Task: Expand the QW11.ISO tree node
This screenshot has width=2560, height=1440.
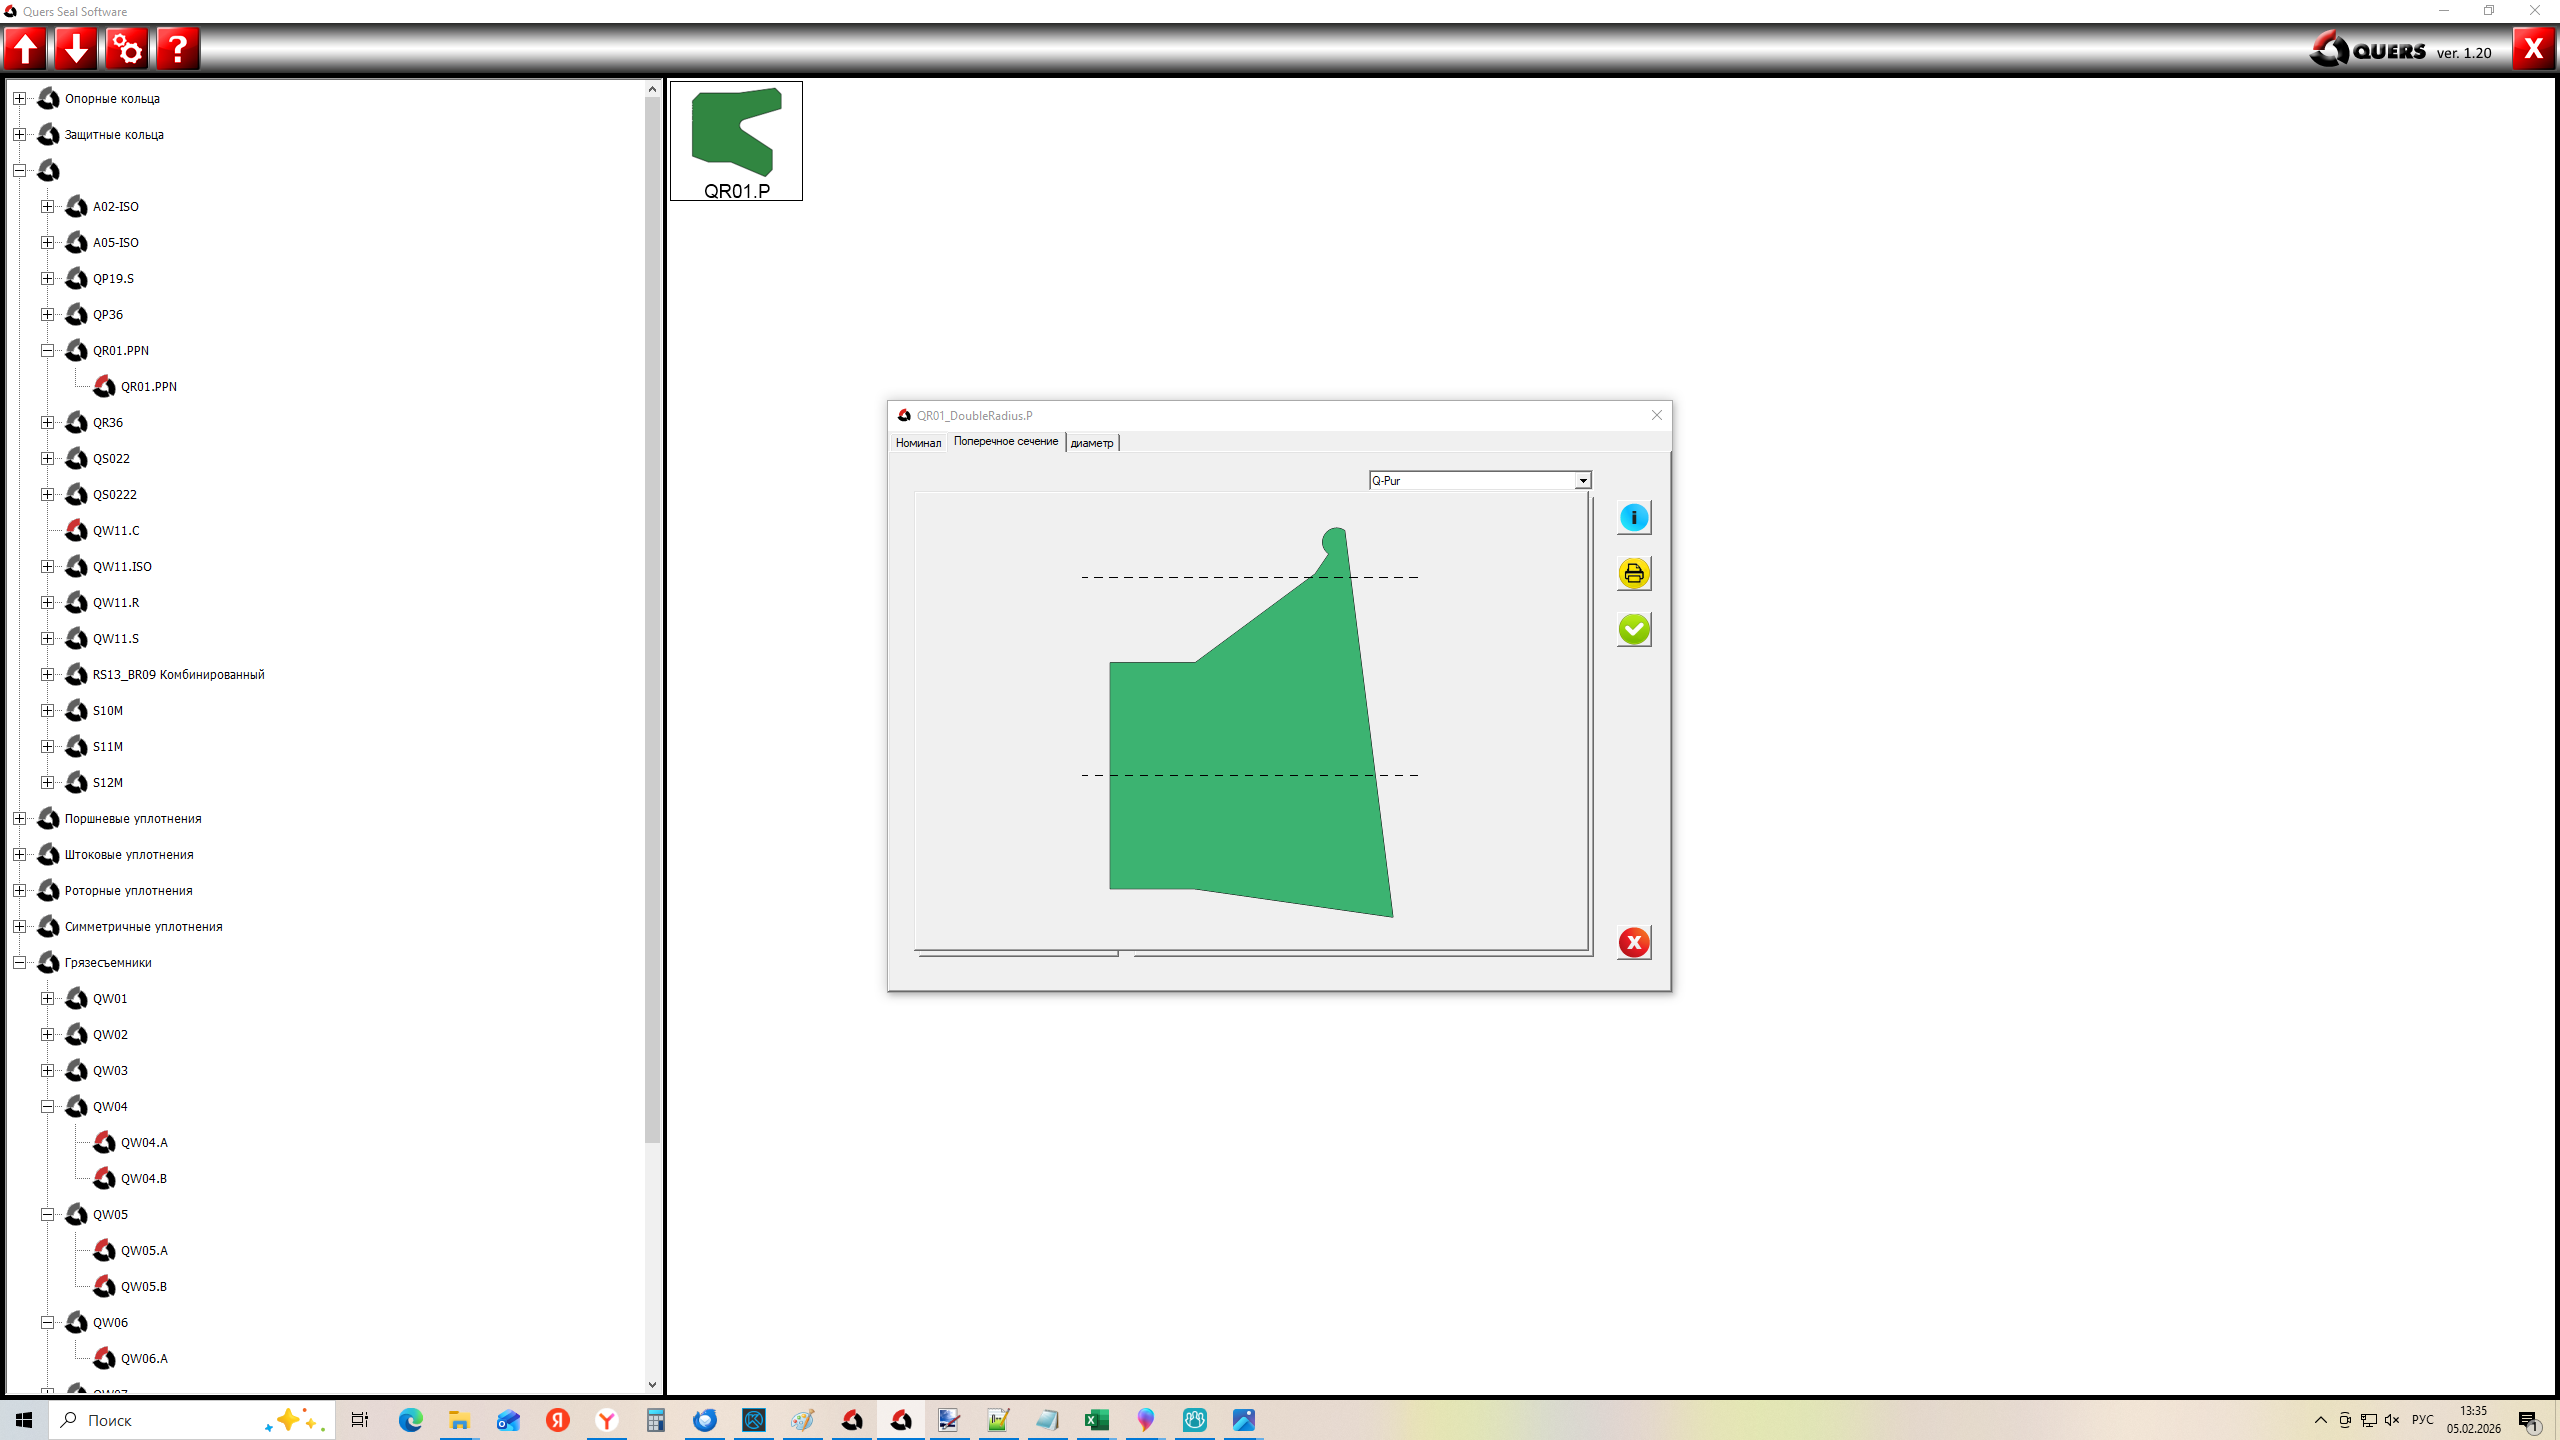Action: [x=47, y=566]
